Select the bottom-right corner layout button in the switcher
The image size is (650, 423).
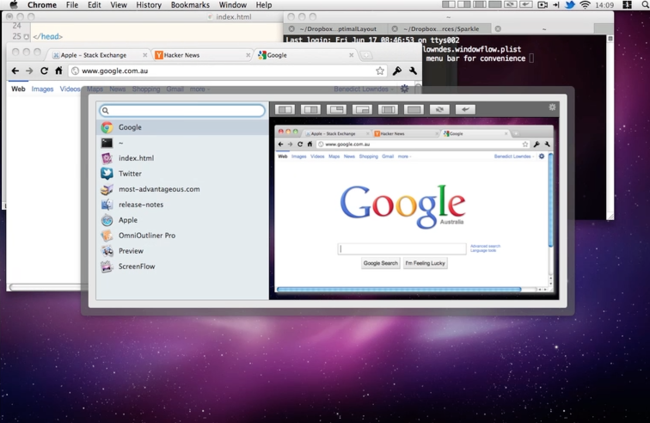362,109
